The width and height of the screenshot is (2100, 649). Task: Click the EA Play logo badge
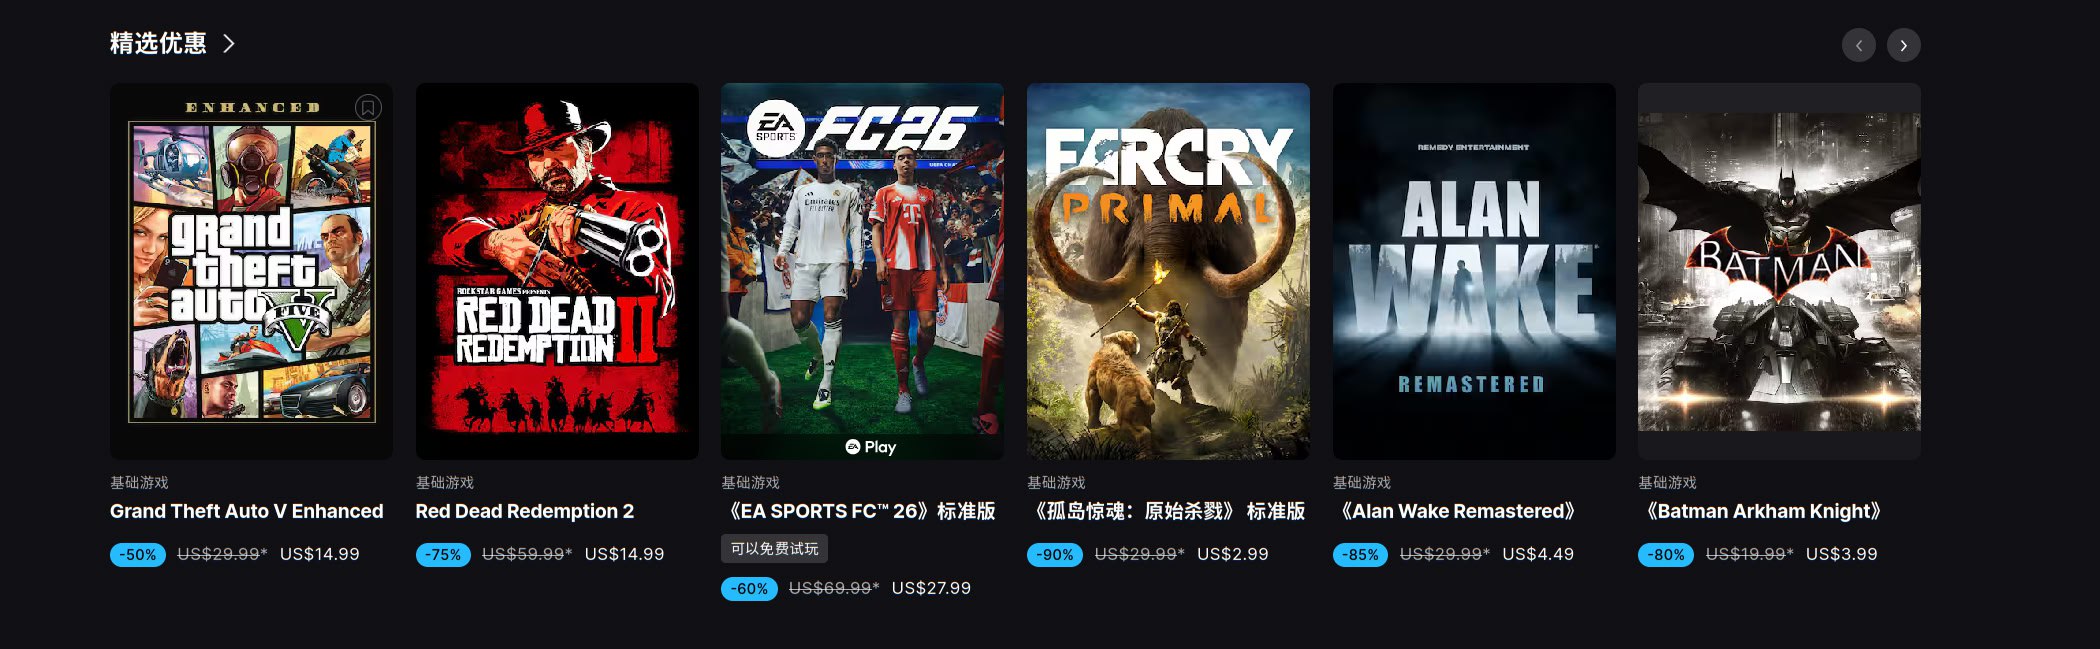(870, 447)
